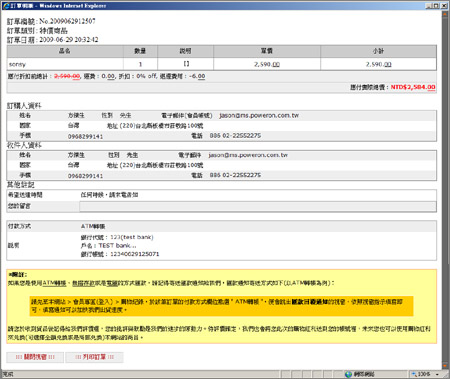450x379 pixels.
Task: Click the product name column header
Action: point(65,51)
